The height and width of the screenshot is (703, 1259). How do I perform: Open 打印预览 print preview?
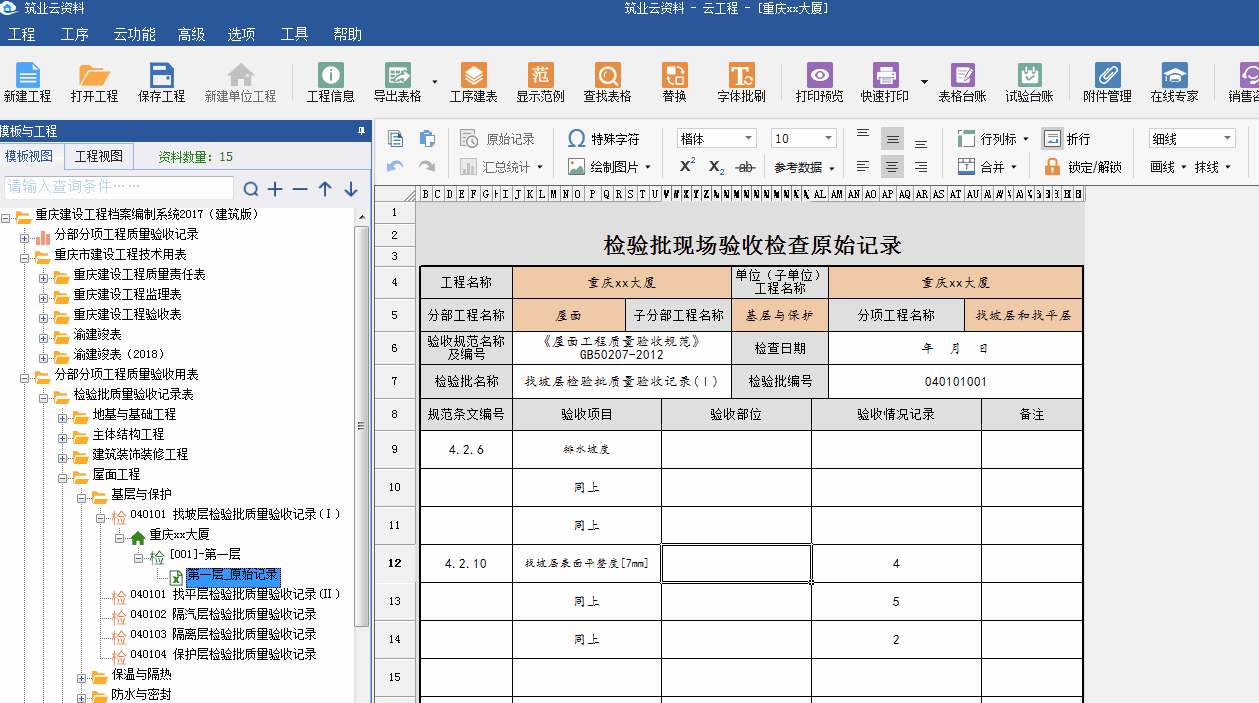pos(820,82)
